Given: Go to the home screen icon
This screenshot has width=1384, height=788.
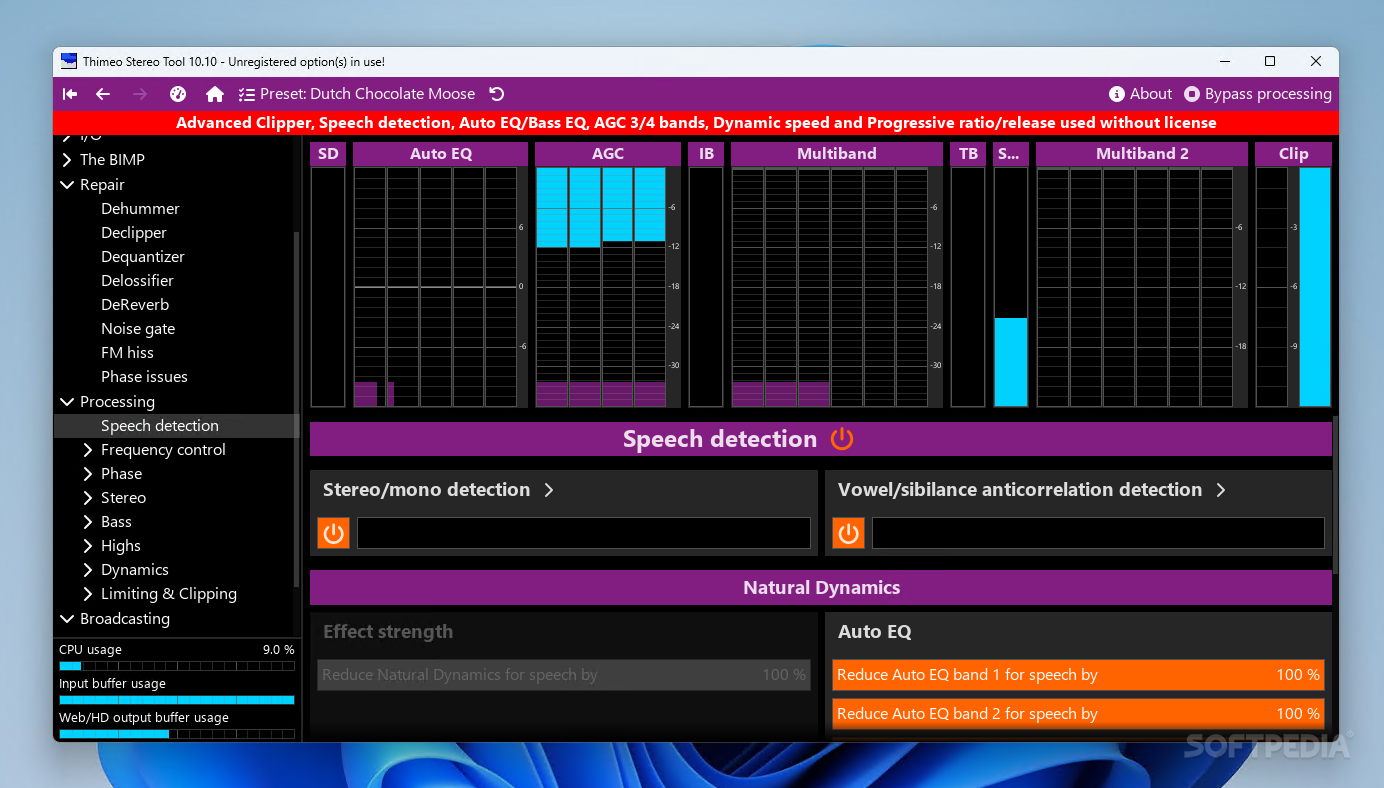Looking at the screenshot, I should (x=215, y=94).
